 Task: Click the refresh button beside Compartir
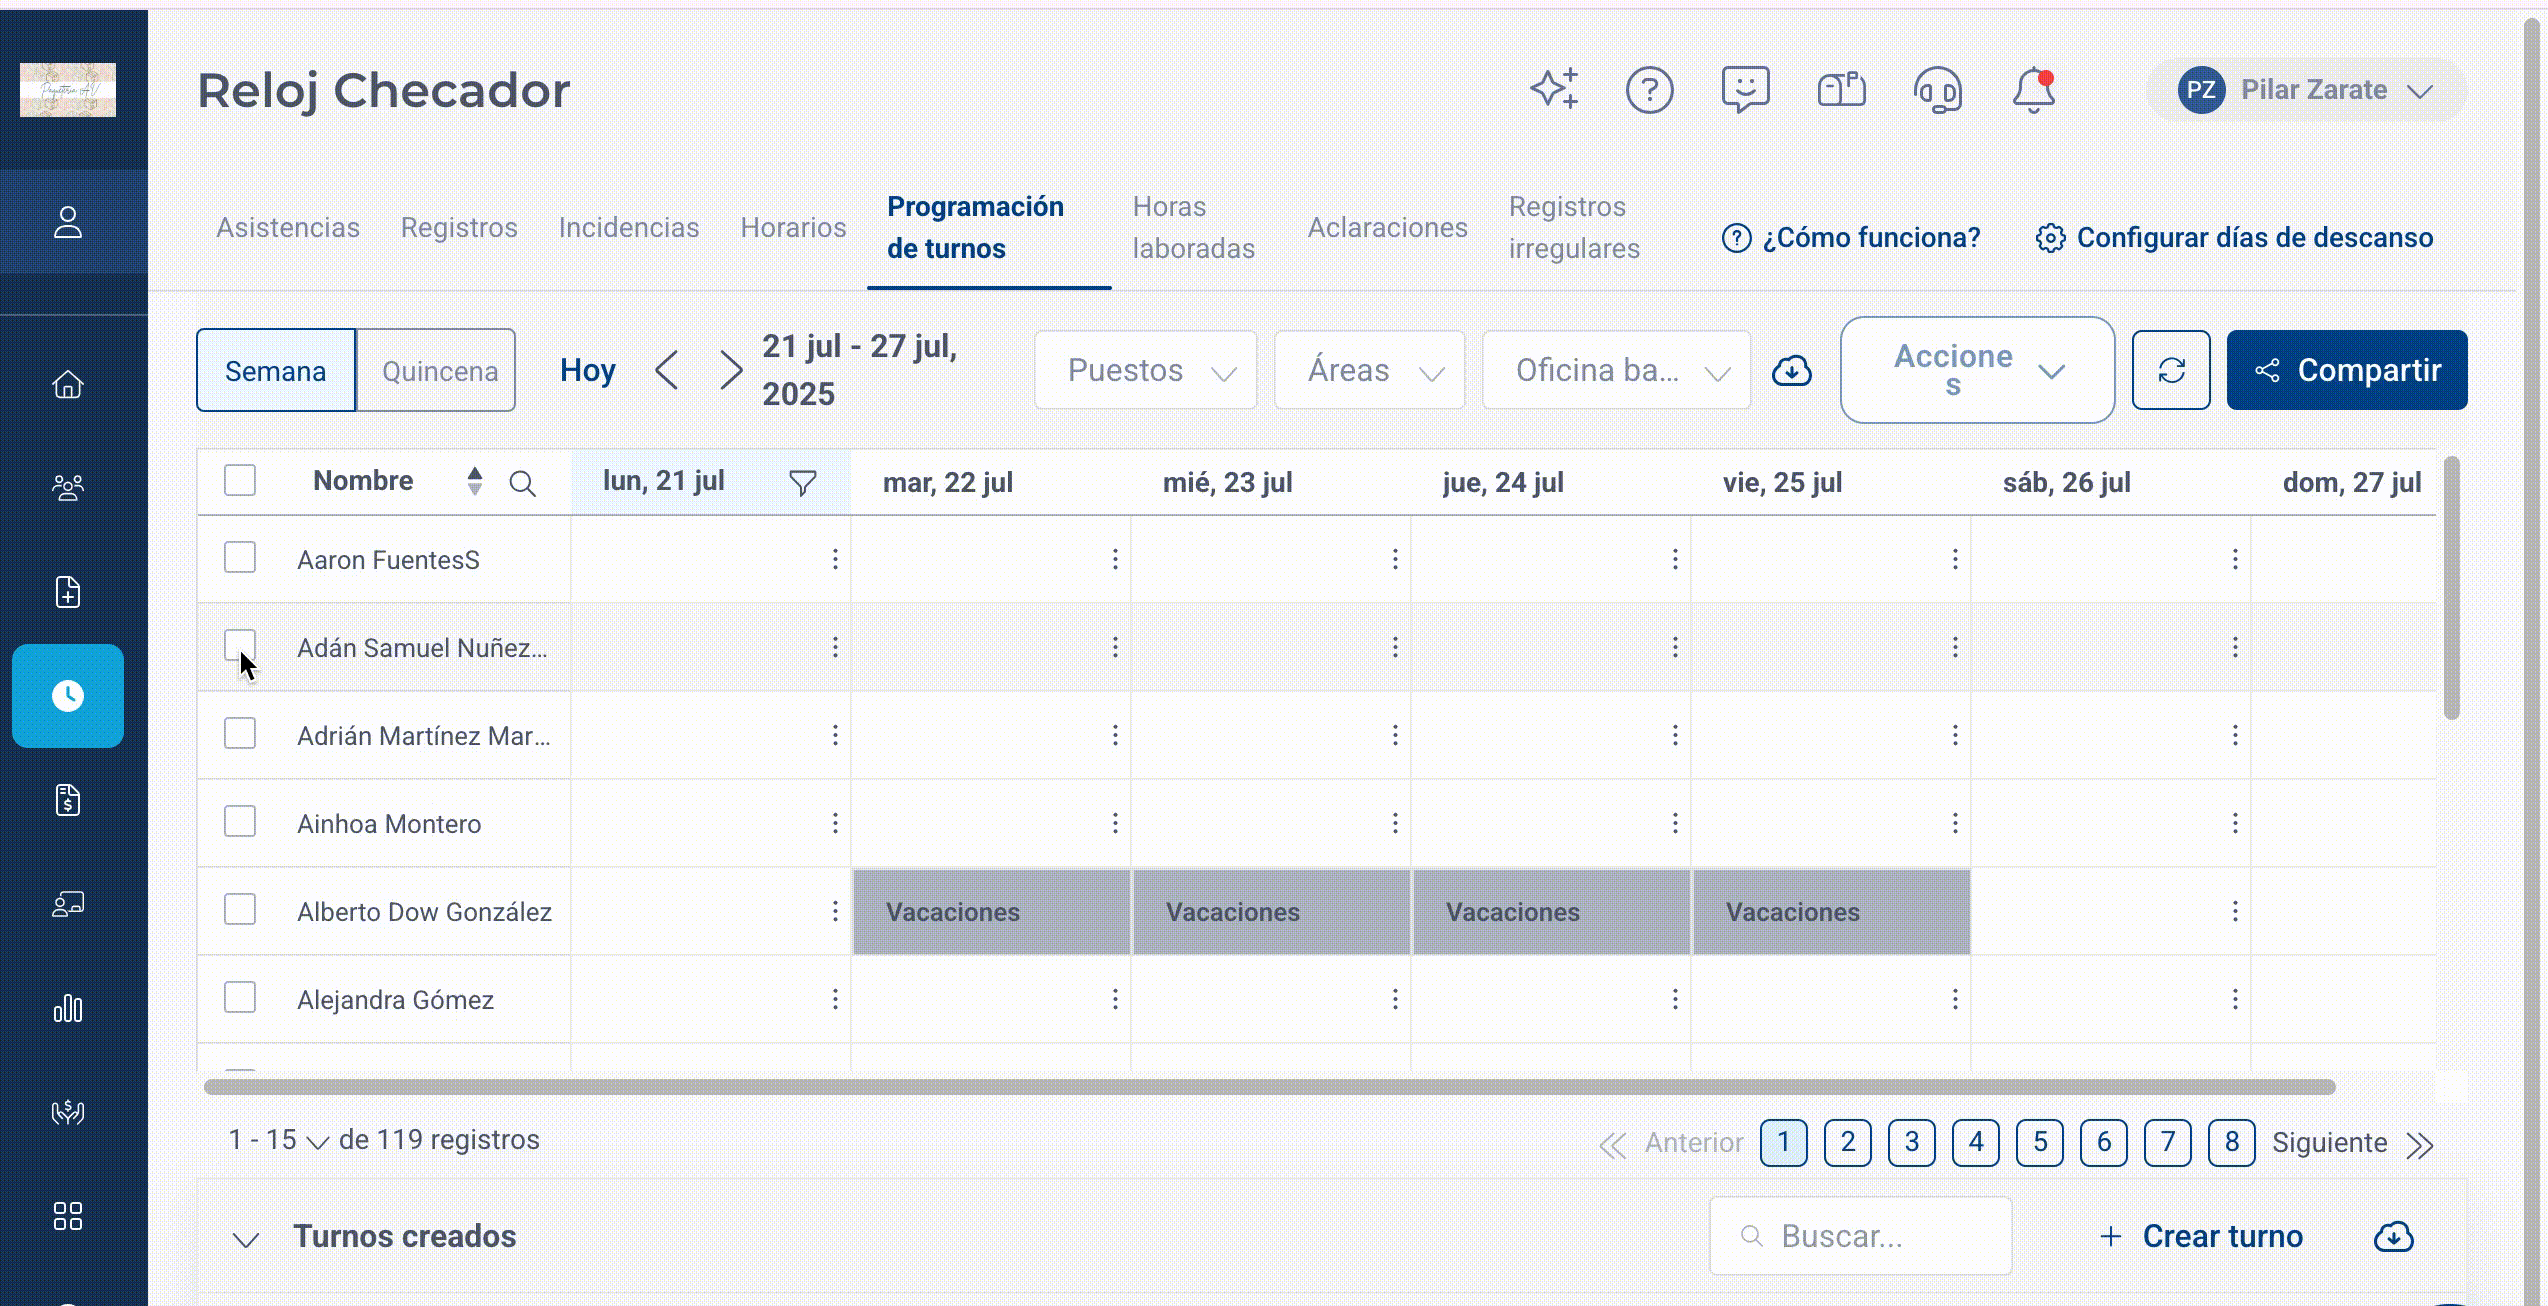[2171, 370]
